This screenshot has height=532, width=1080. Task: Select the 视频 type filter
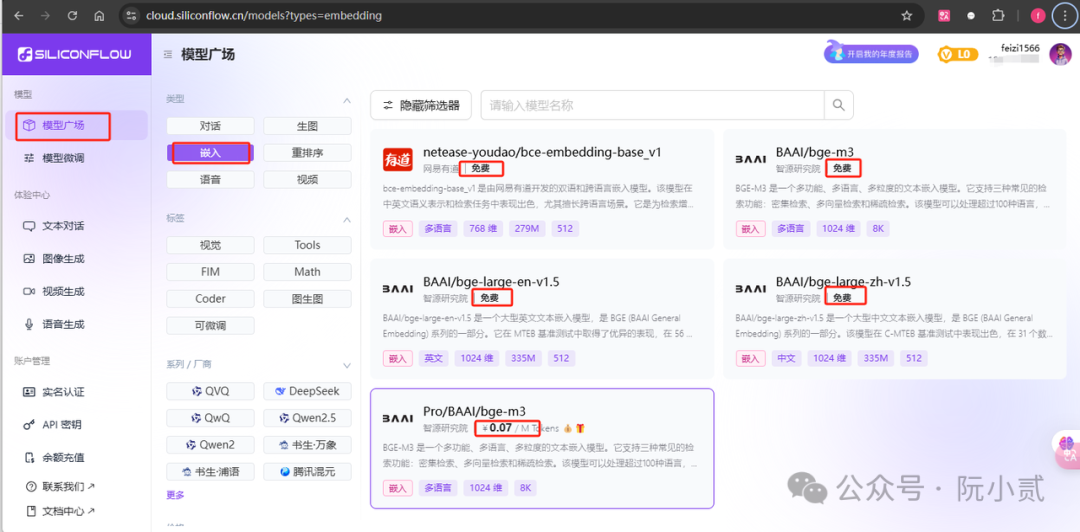tap(307, 180)
